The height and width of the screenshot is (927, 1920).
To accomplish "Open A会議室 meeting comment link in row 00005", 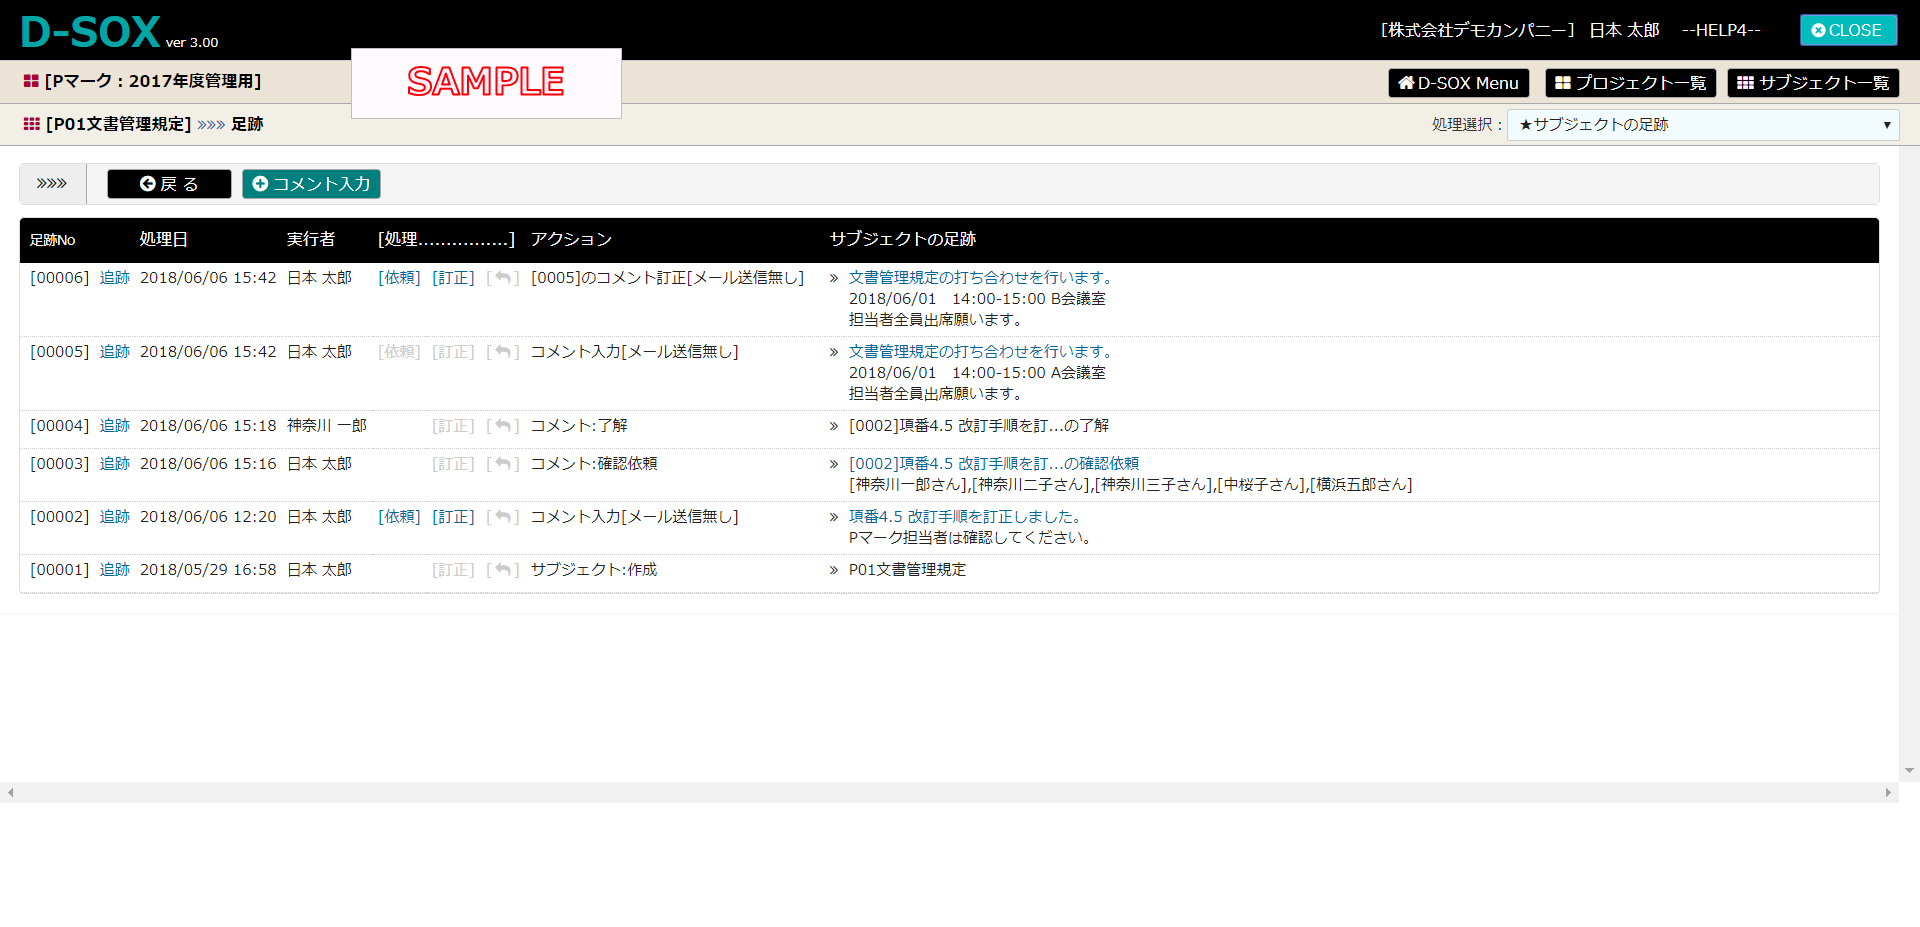I will point(983,352).
